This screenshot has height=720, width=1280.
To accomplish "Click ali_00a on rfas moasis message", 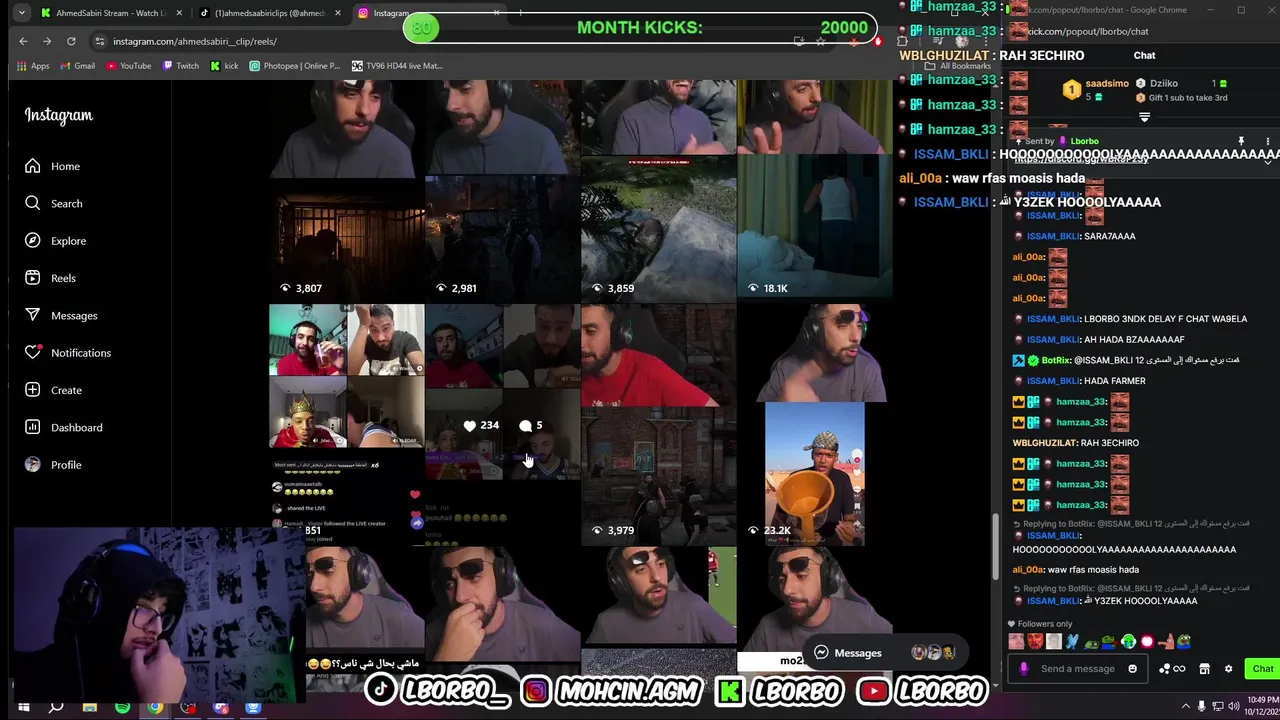I will coord(1028,570).
